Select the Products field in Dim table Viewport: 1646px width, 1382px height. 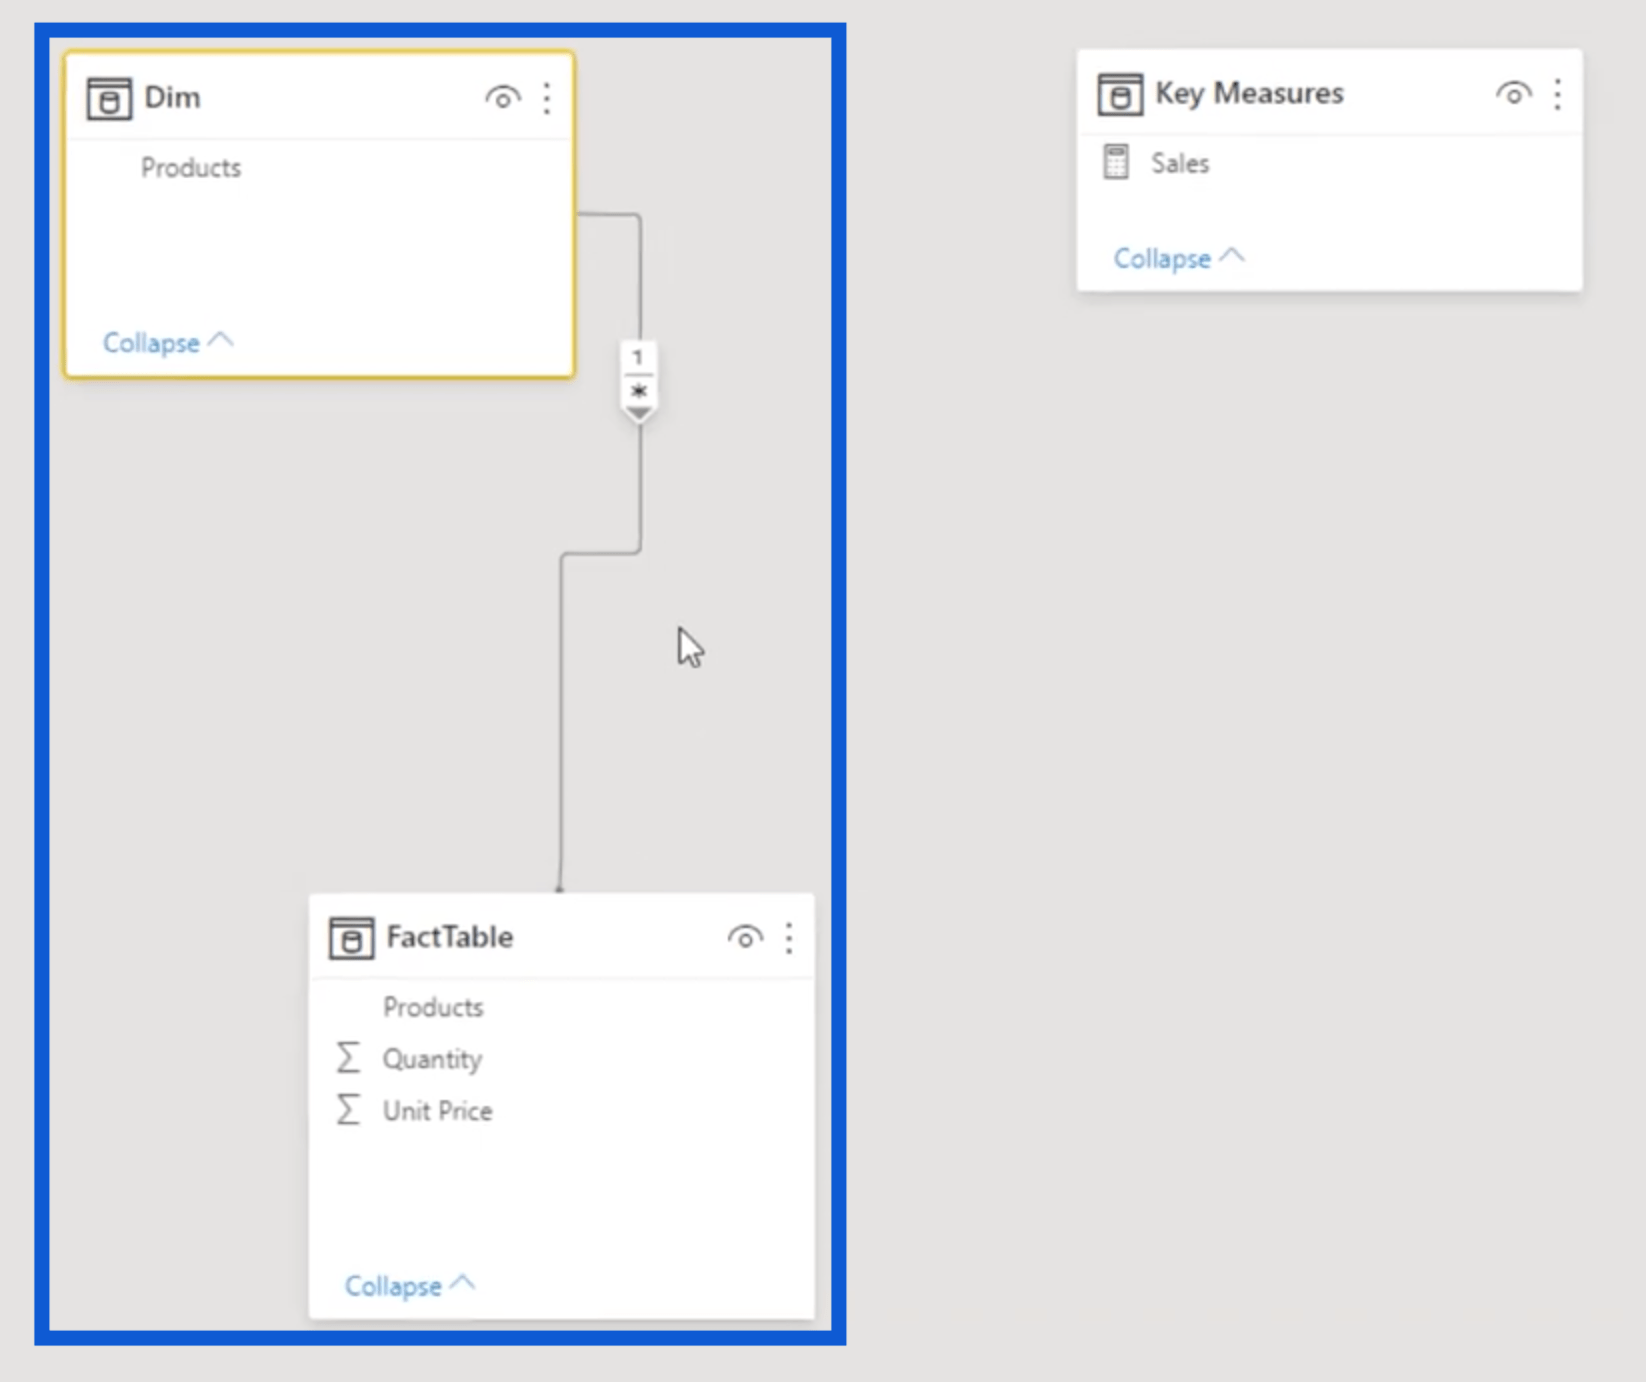pos(191,167)
